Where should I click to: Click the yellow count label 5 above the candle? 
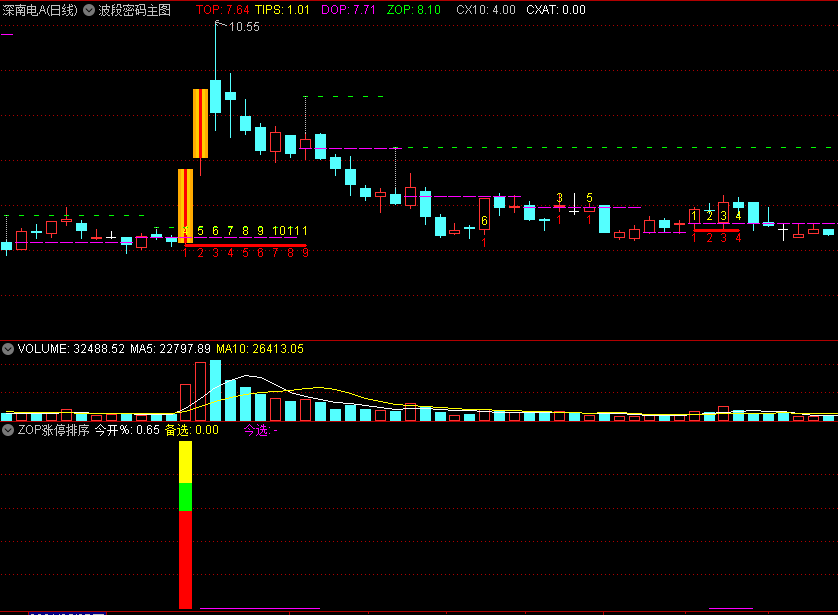tap(589, 198)
